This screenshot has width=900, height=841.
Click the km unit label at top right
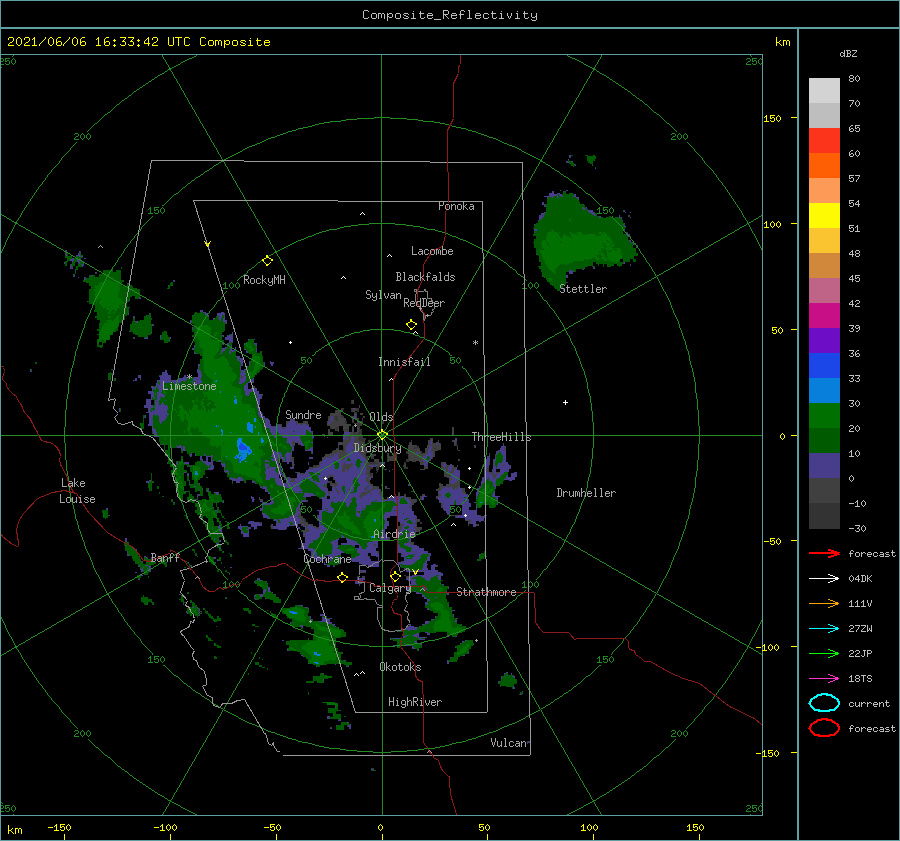click(782, 42)
